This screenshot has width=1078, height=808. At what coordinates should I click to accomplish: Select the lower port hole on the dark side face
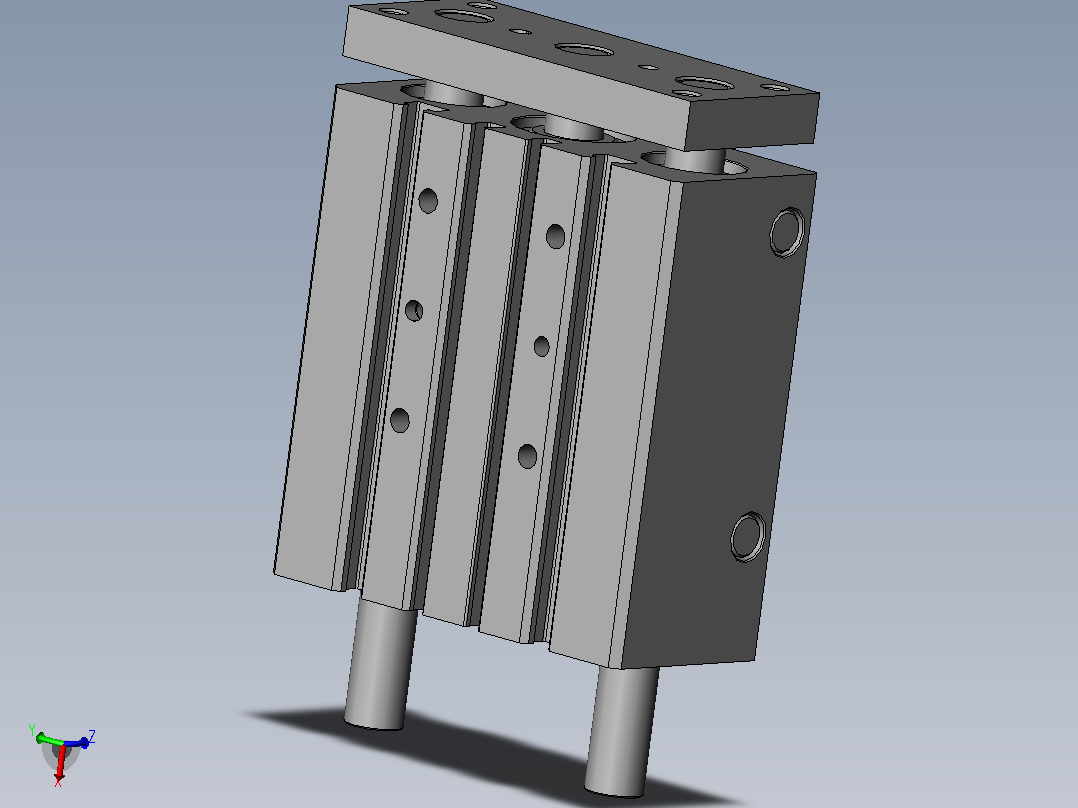(747, 536)
